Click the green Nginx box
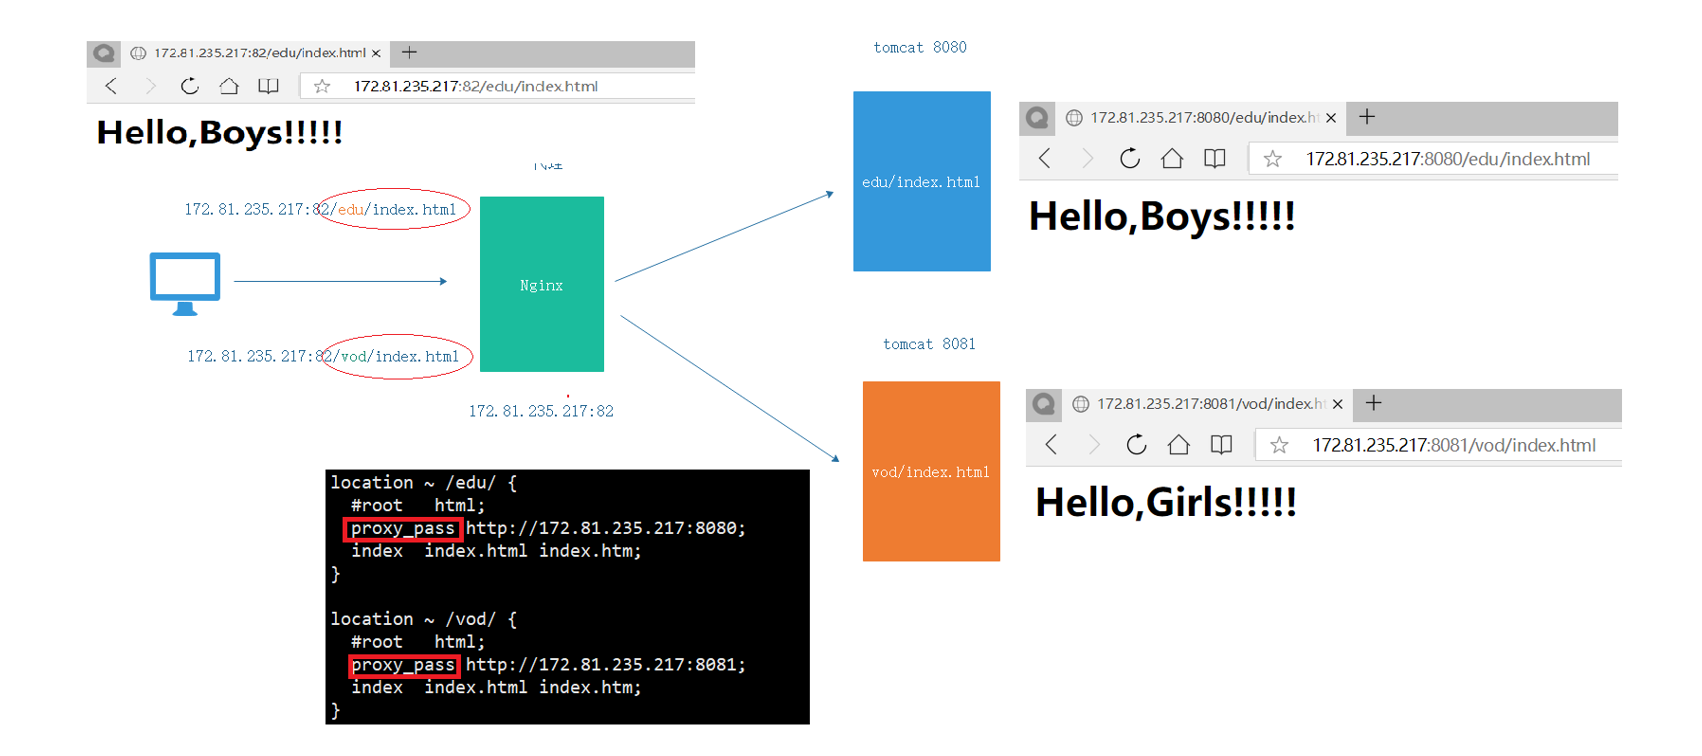 click(x=542, y=284)
